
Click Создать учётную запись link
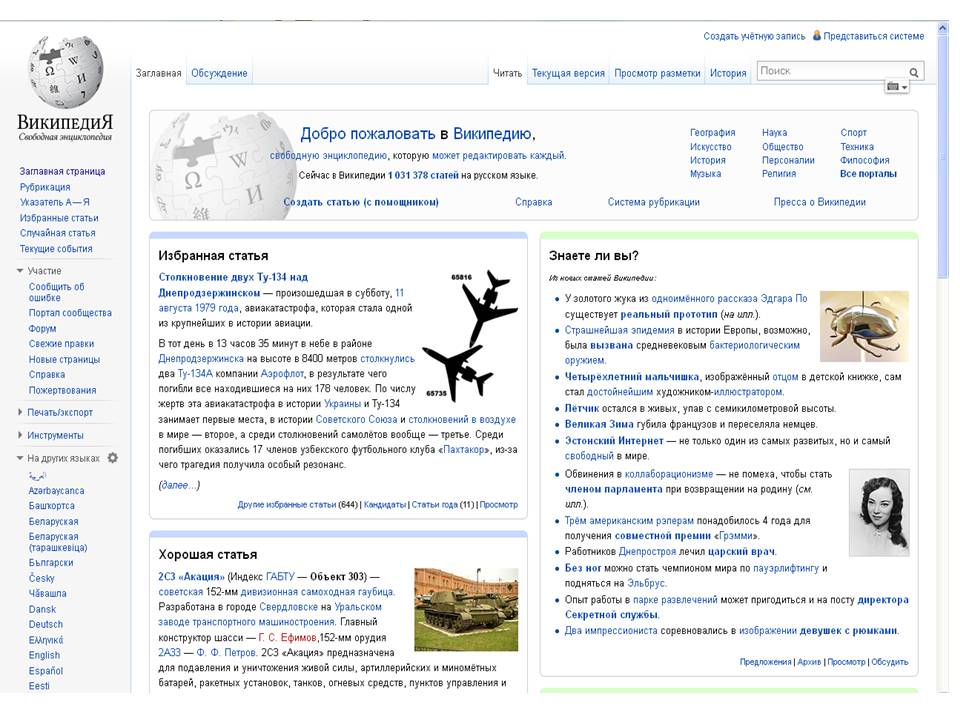click(x=754, y=36)
